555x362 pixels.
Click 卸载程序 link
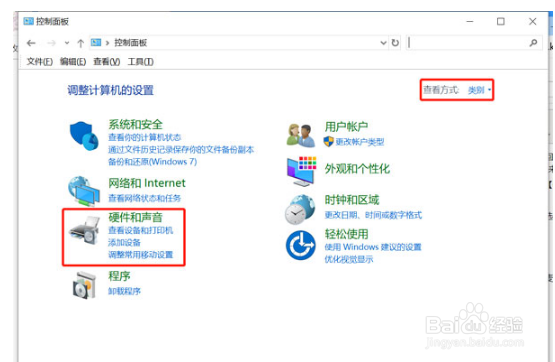click(124, 291)
